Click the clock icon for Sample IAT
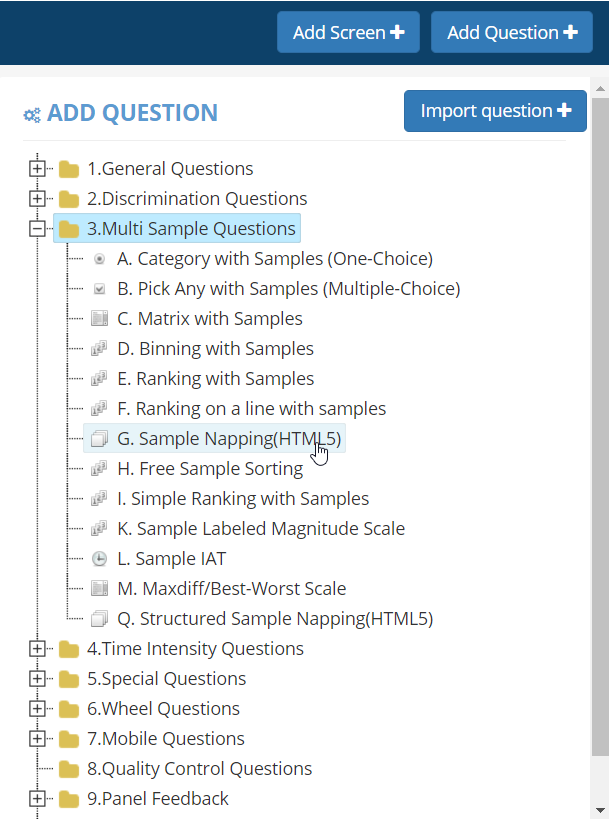 [99, 559]
